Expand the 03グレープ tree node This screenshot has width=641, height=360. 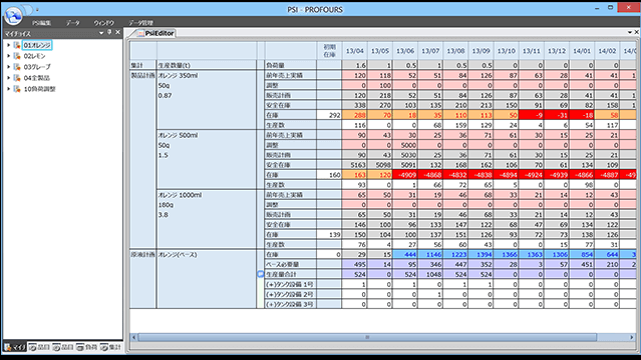[9, 67]
